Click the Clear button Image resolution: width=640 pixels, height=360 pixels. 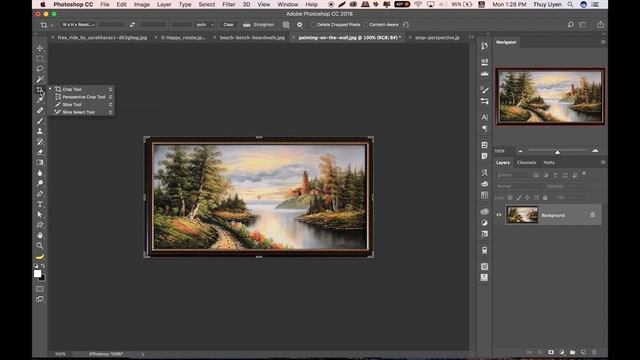coord(228,24)
